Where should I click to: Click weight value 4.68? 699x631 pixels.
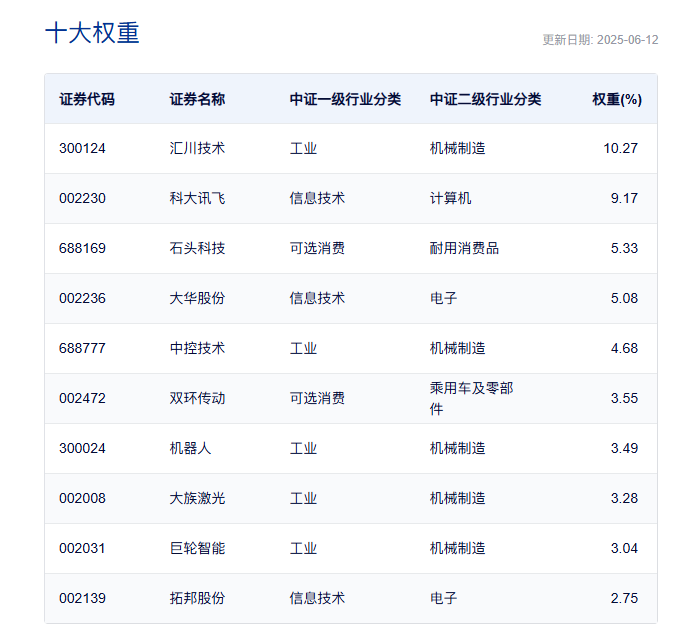(x=624, y=348)
